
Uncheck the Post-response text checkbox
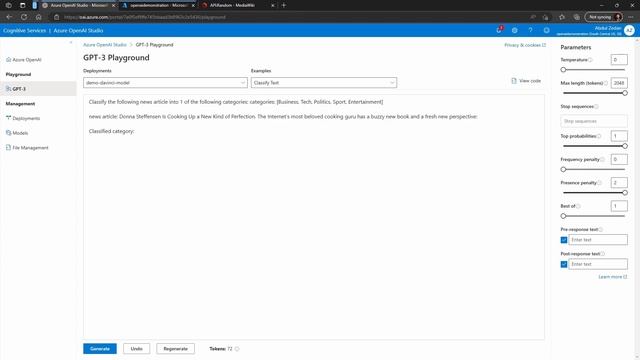(x=564, y=264)
